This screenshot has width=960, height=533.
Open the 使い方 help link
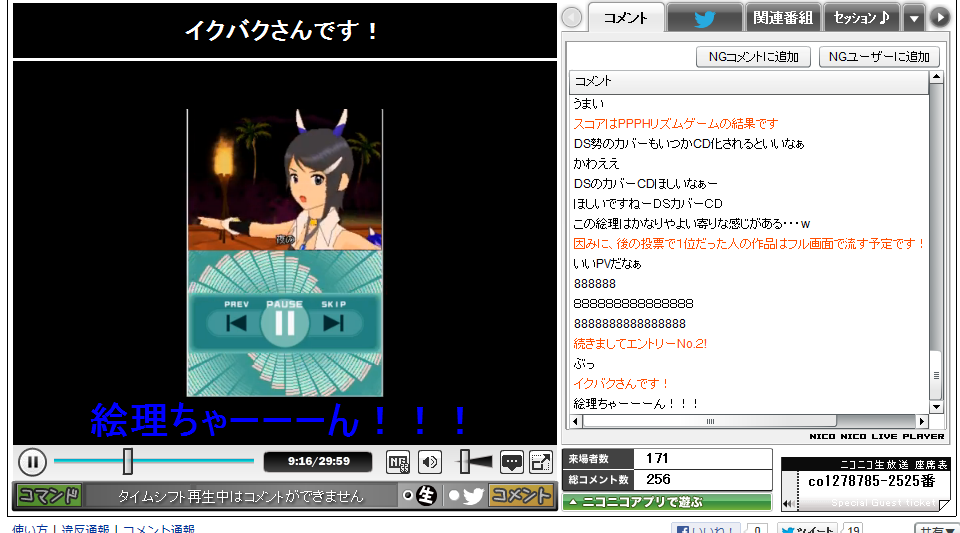[30, 529]
